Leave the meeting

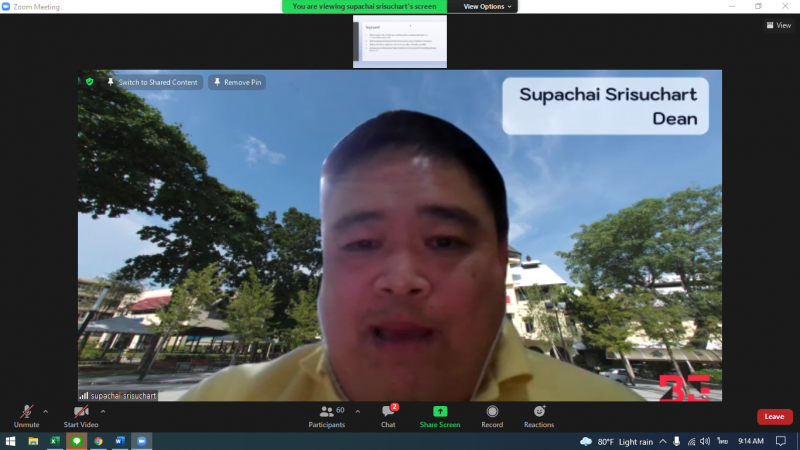coord(774,417)
